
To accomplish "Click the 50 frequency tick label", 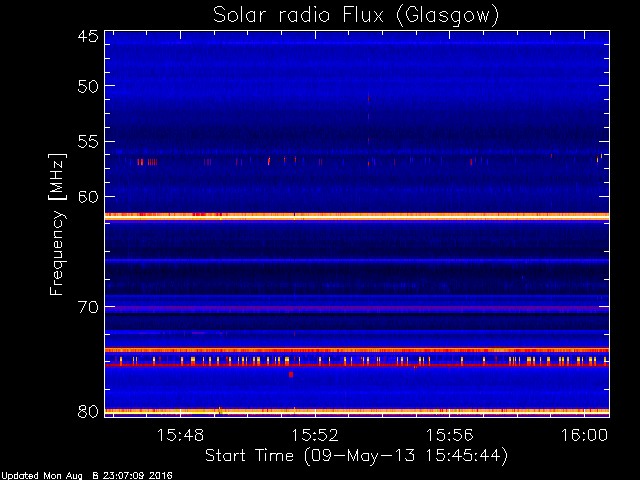I will (88, 87).
